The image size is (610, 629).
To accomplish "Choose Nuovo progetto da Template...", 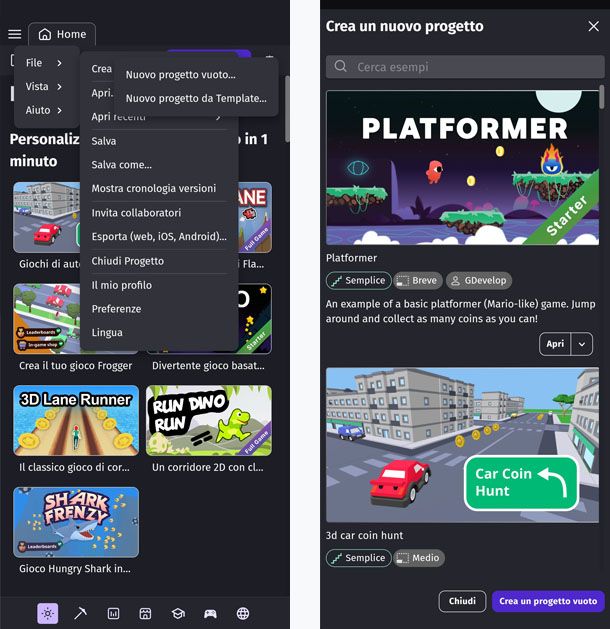I will click(x=196, y=98).
